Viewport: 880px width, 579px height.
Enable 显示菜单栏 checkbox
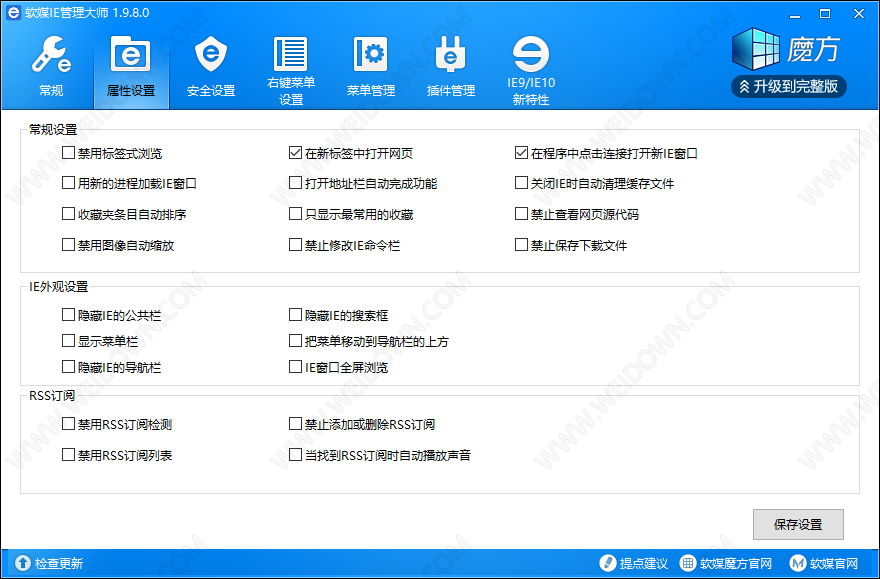(68, 341)
